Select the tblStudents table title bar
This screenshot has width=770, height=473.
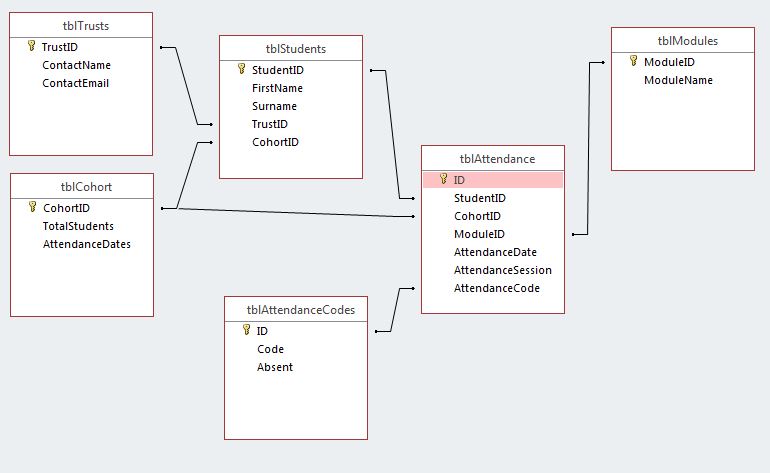click(291, 49)
